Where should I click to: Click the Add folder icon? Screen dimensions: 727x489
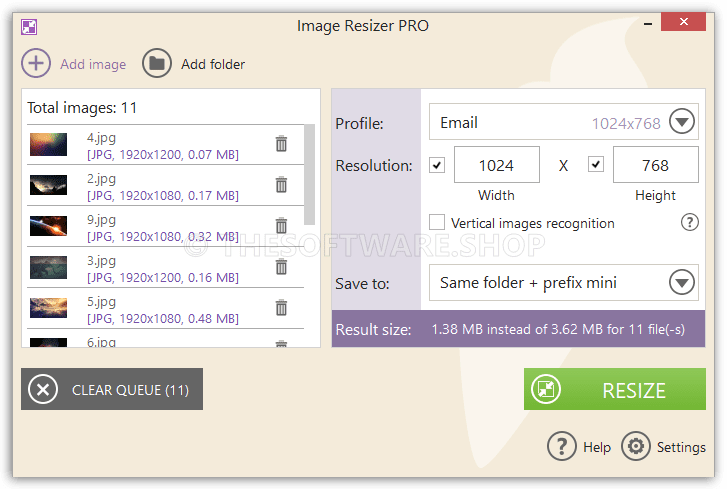click(x=157, y=63)
